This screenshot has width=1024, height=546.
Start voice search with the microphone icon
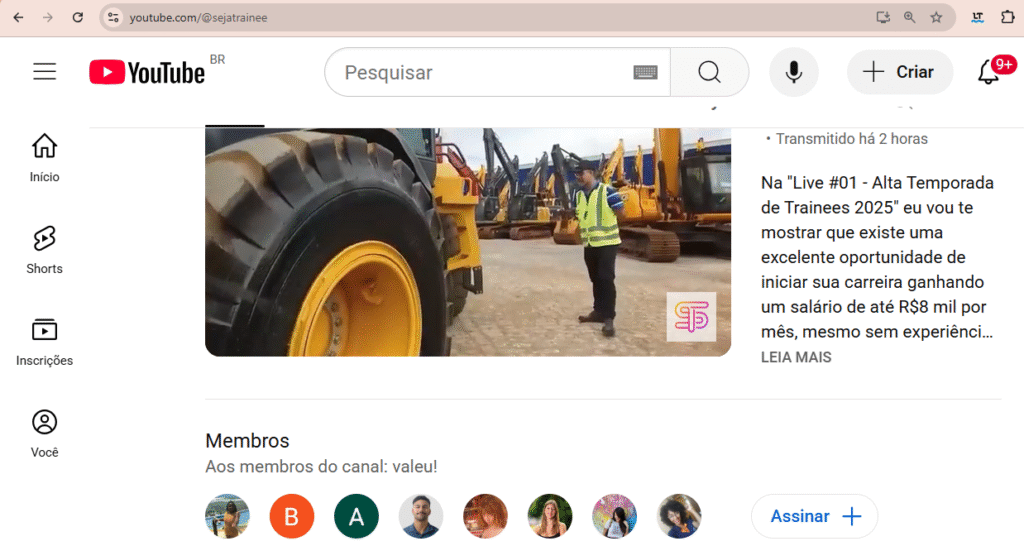click(x=793, y=72)
